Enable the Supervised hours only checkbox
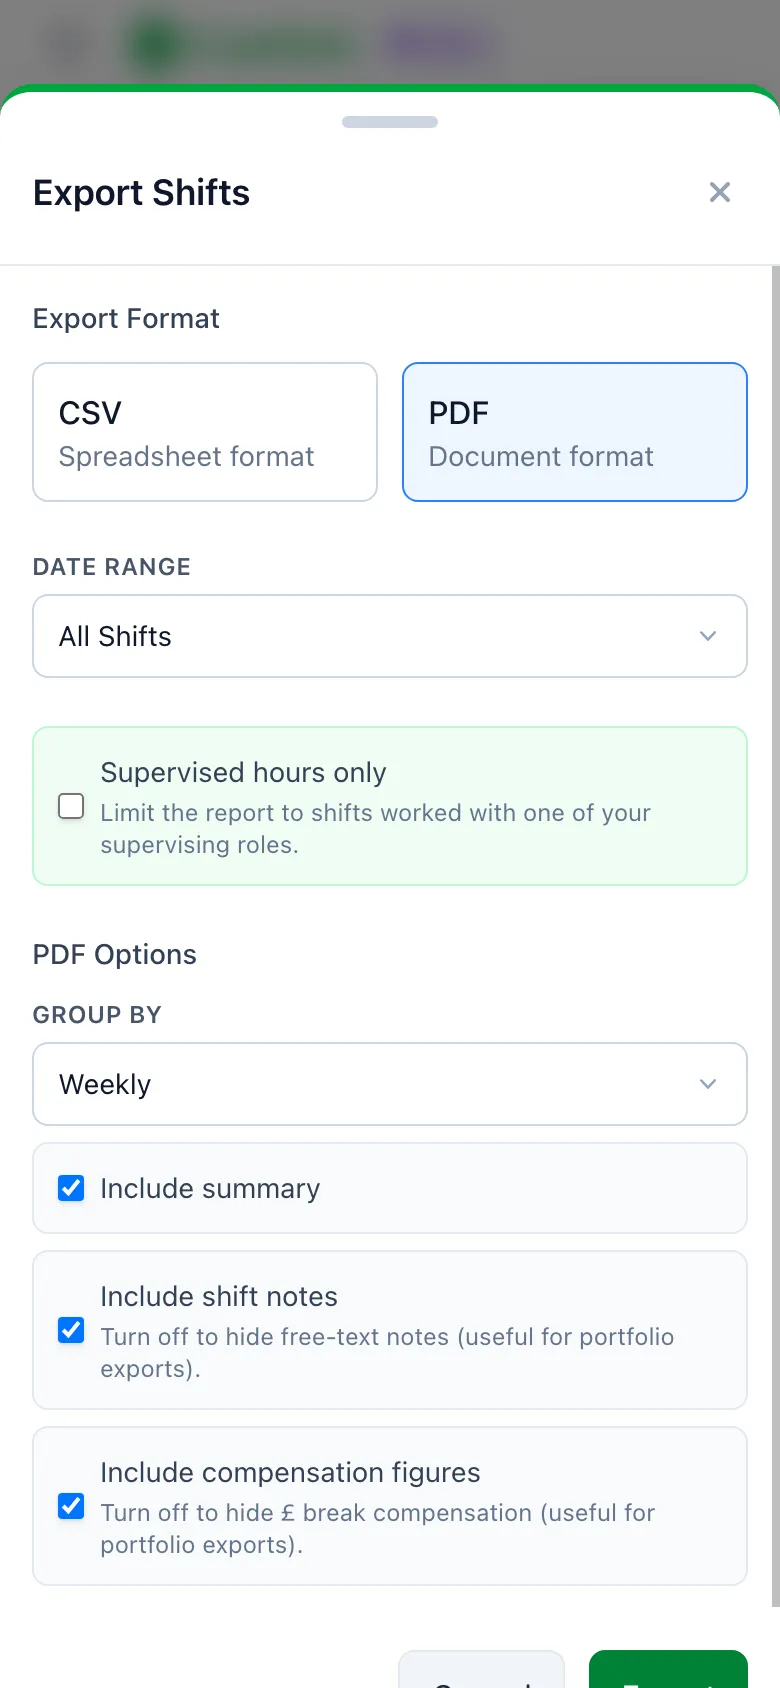Screen dimensions: 780x1688 [x=71, y=806]
